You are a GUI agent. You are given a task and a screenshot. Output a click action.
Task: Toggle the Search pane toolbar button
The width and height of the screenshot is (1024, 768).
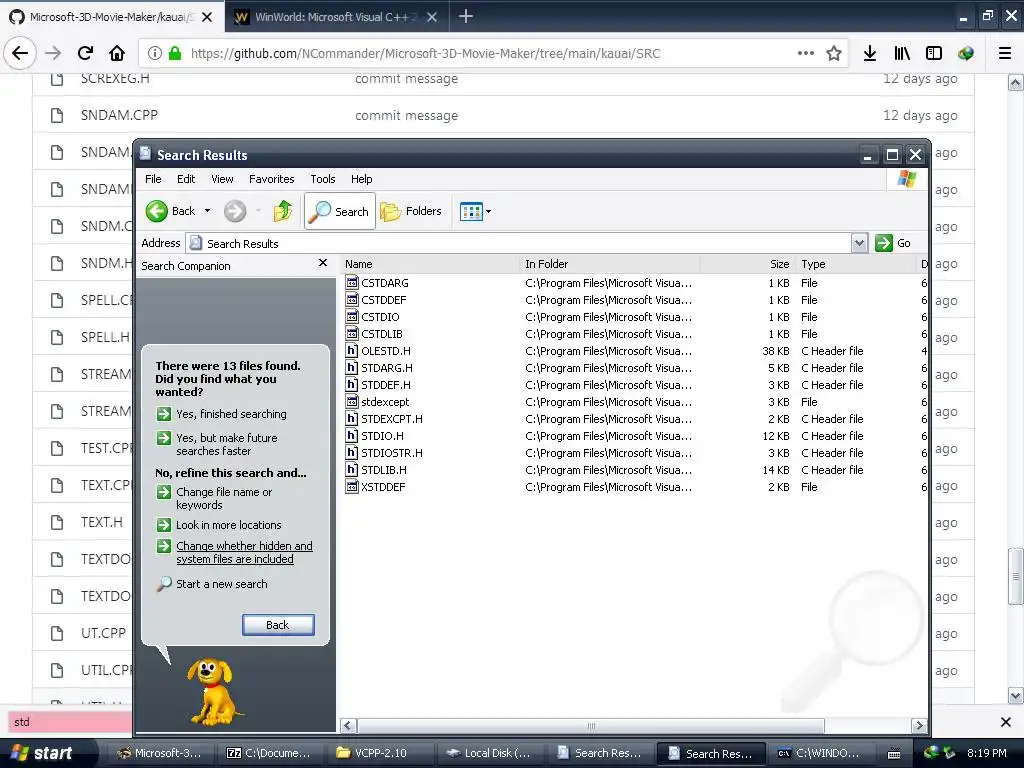pos(340,211)
